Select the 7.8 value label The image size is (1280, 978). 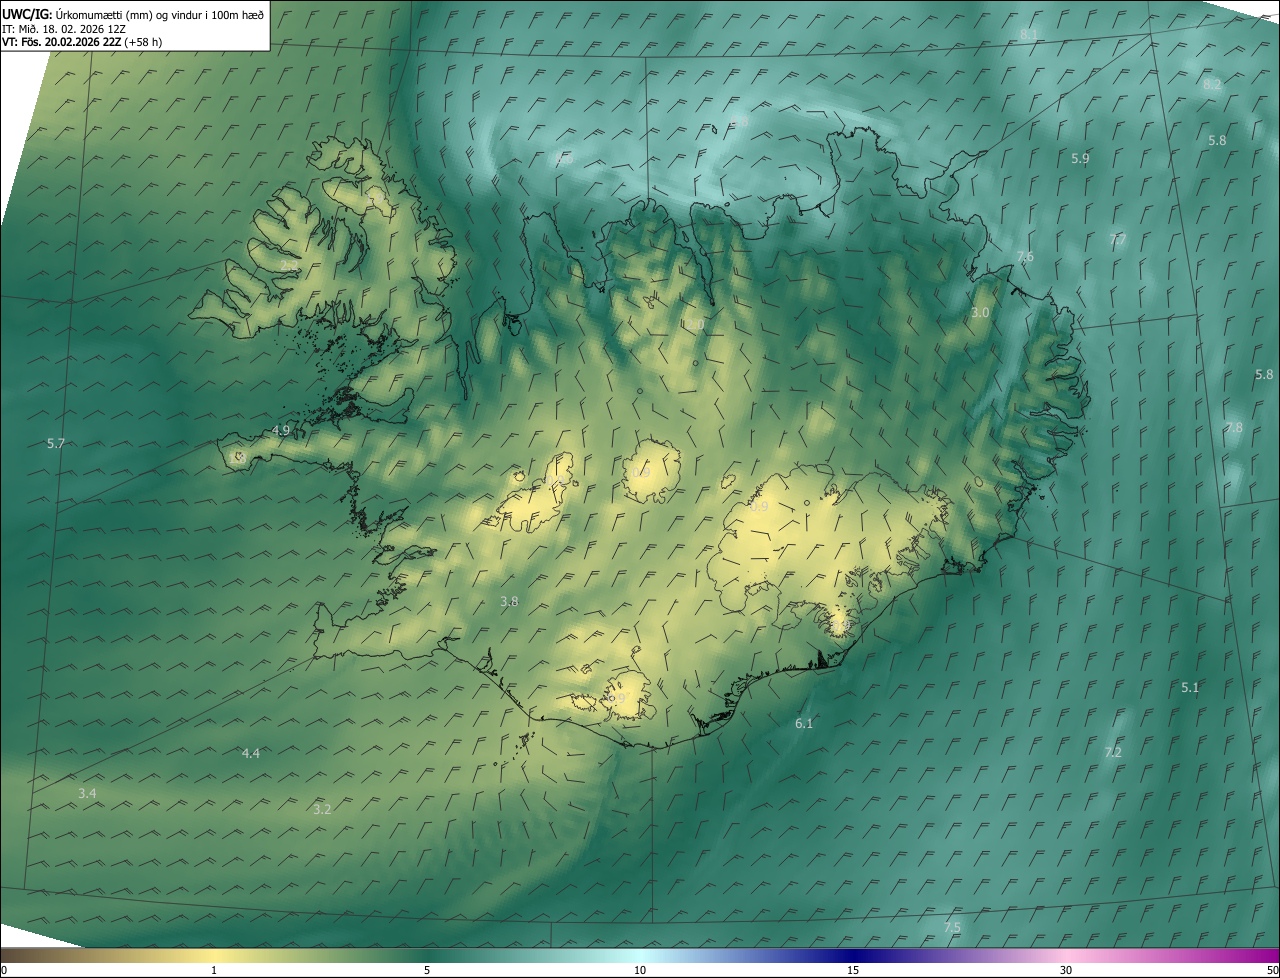(1234, 428)
